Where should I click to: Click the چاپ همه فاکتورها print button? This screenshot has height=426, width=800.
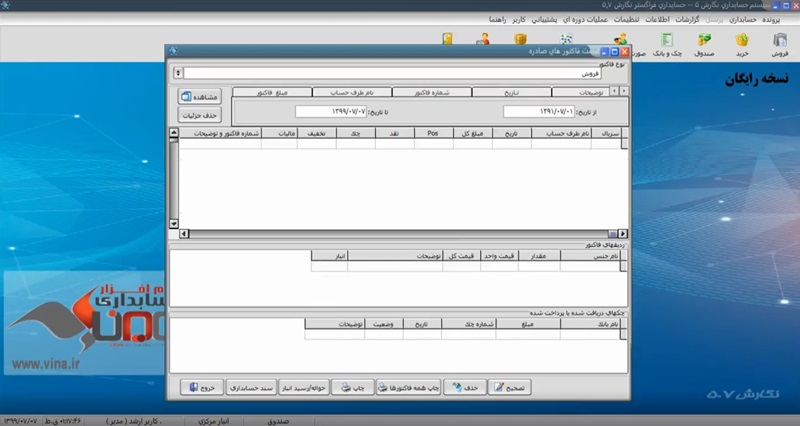click(408, 386)
